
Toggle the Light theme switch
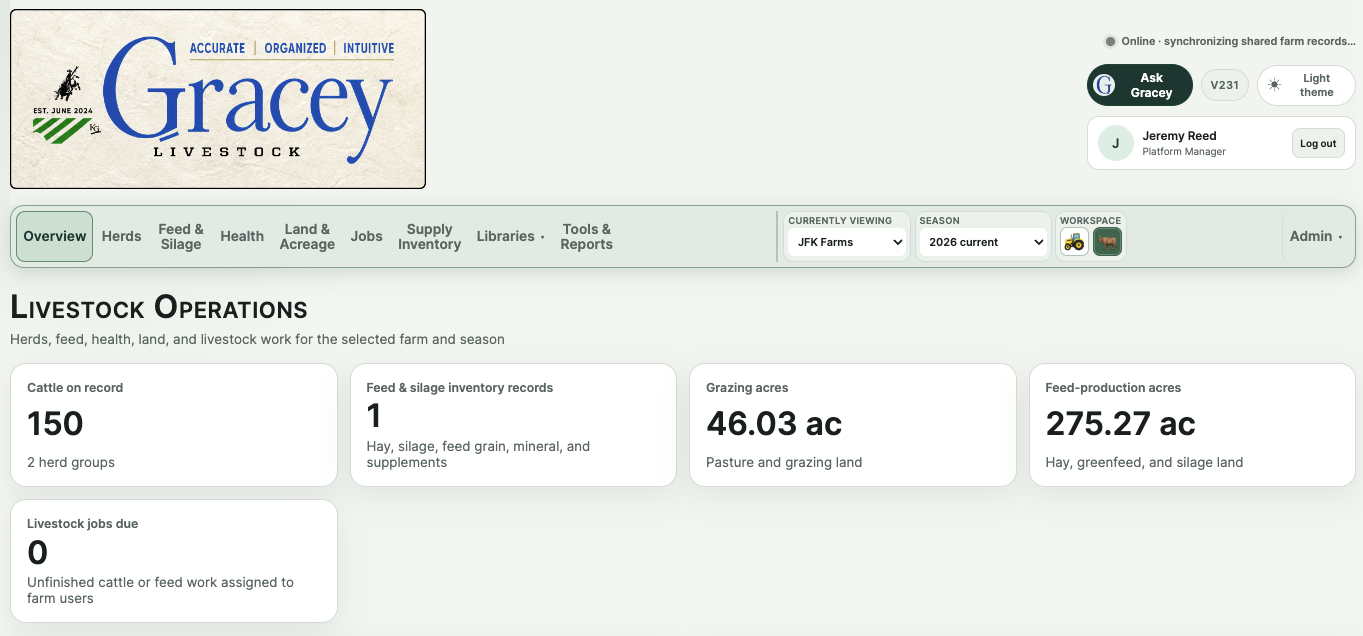pyautogui.click(x=1306, y=85)
